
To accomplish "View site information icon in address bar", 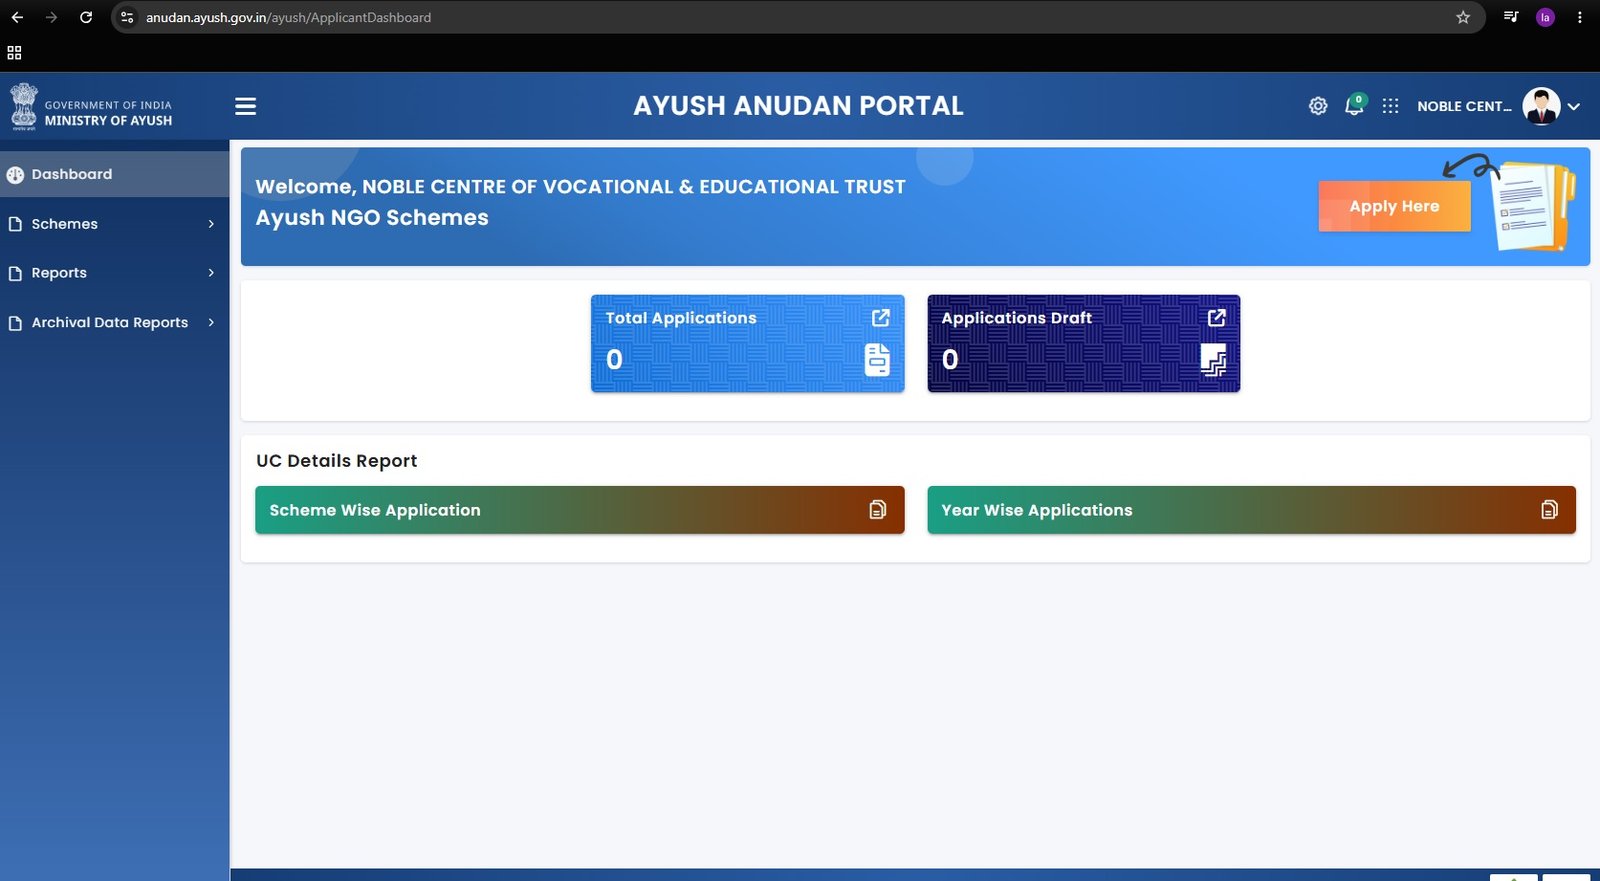I will [127, 17].
